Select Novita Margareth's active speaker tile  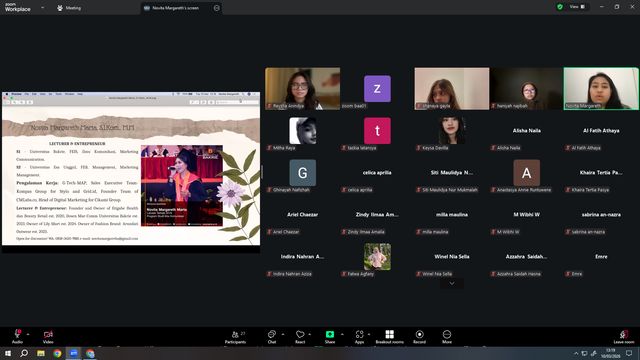tap(601, 89)
